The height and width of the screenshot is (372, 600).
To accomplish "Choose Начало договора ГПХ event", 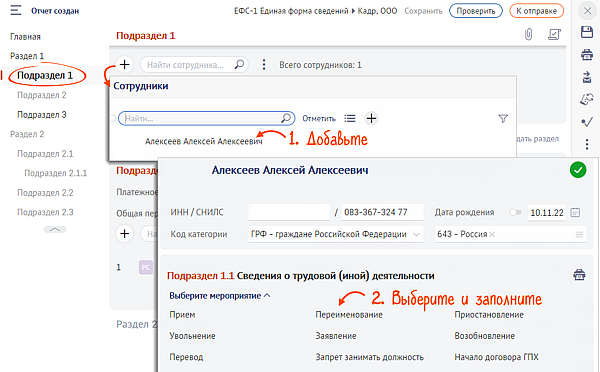I will click(x=496, y=357).
